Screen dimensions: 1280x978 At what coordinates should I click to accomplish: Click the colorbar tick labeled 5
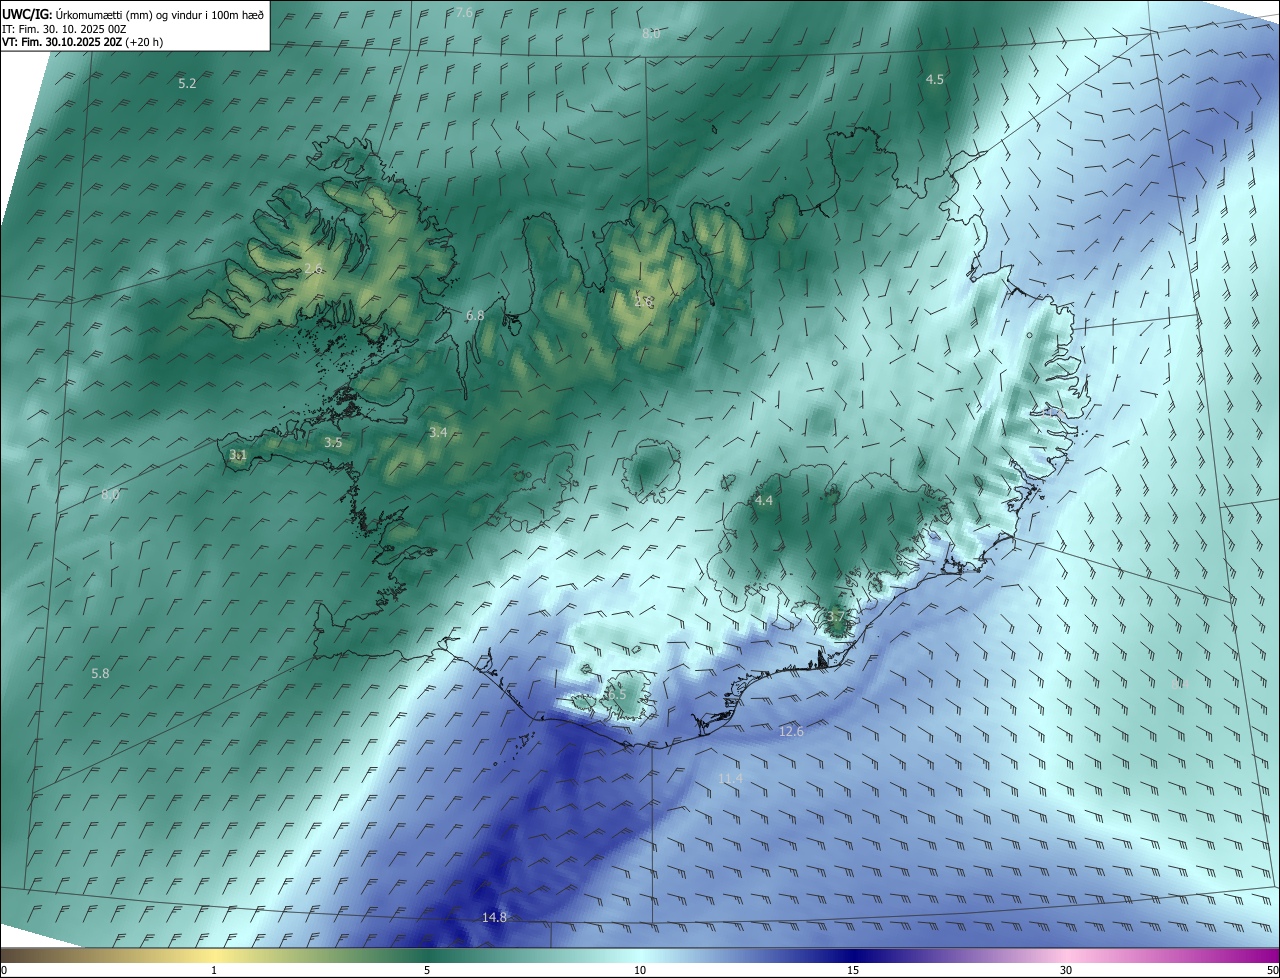427,970
